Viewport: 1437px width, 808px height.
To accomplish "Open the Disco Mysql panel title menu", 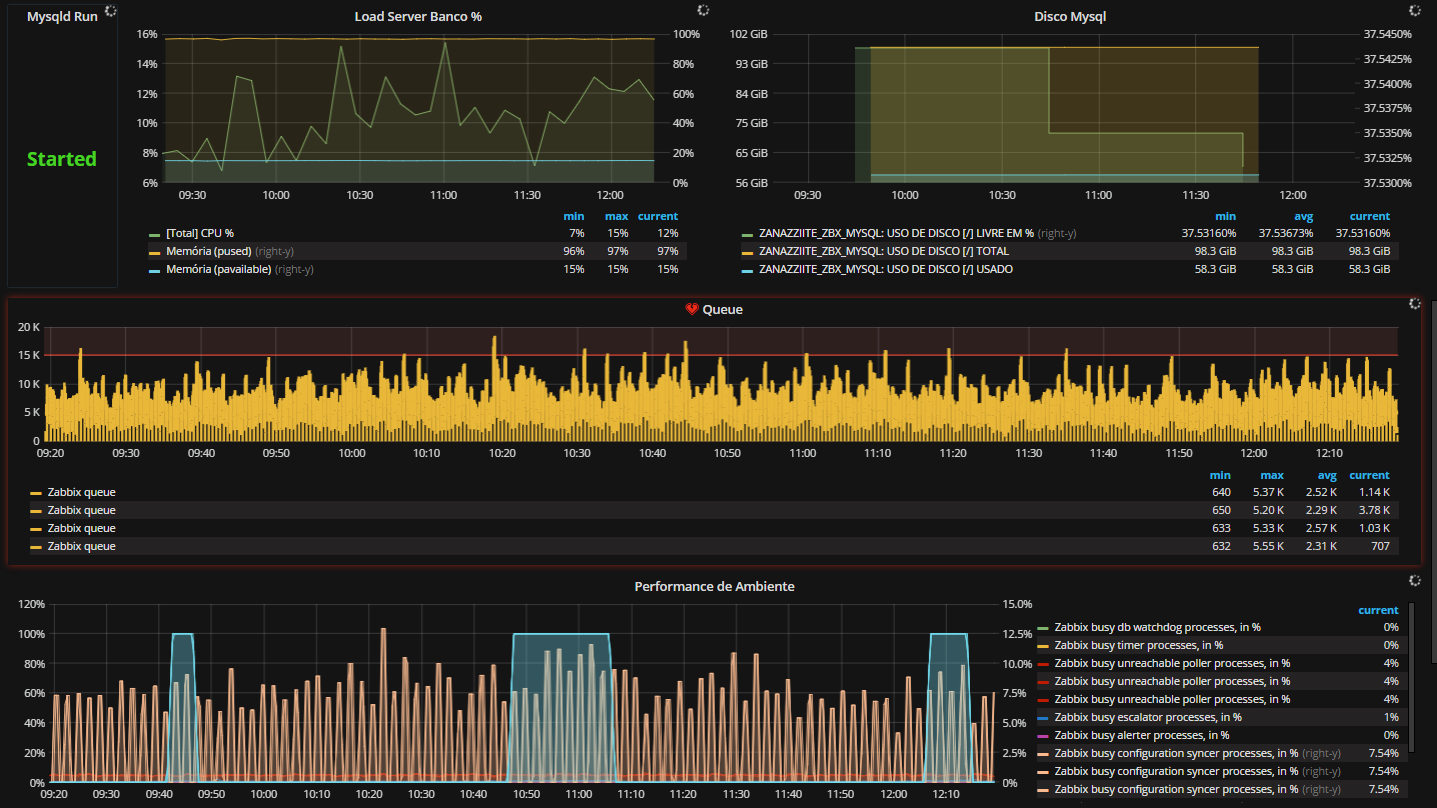I will click(1070, 17).
